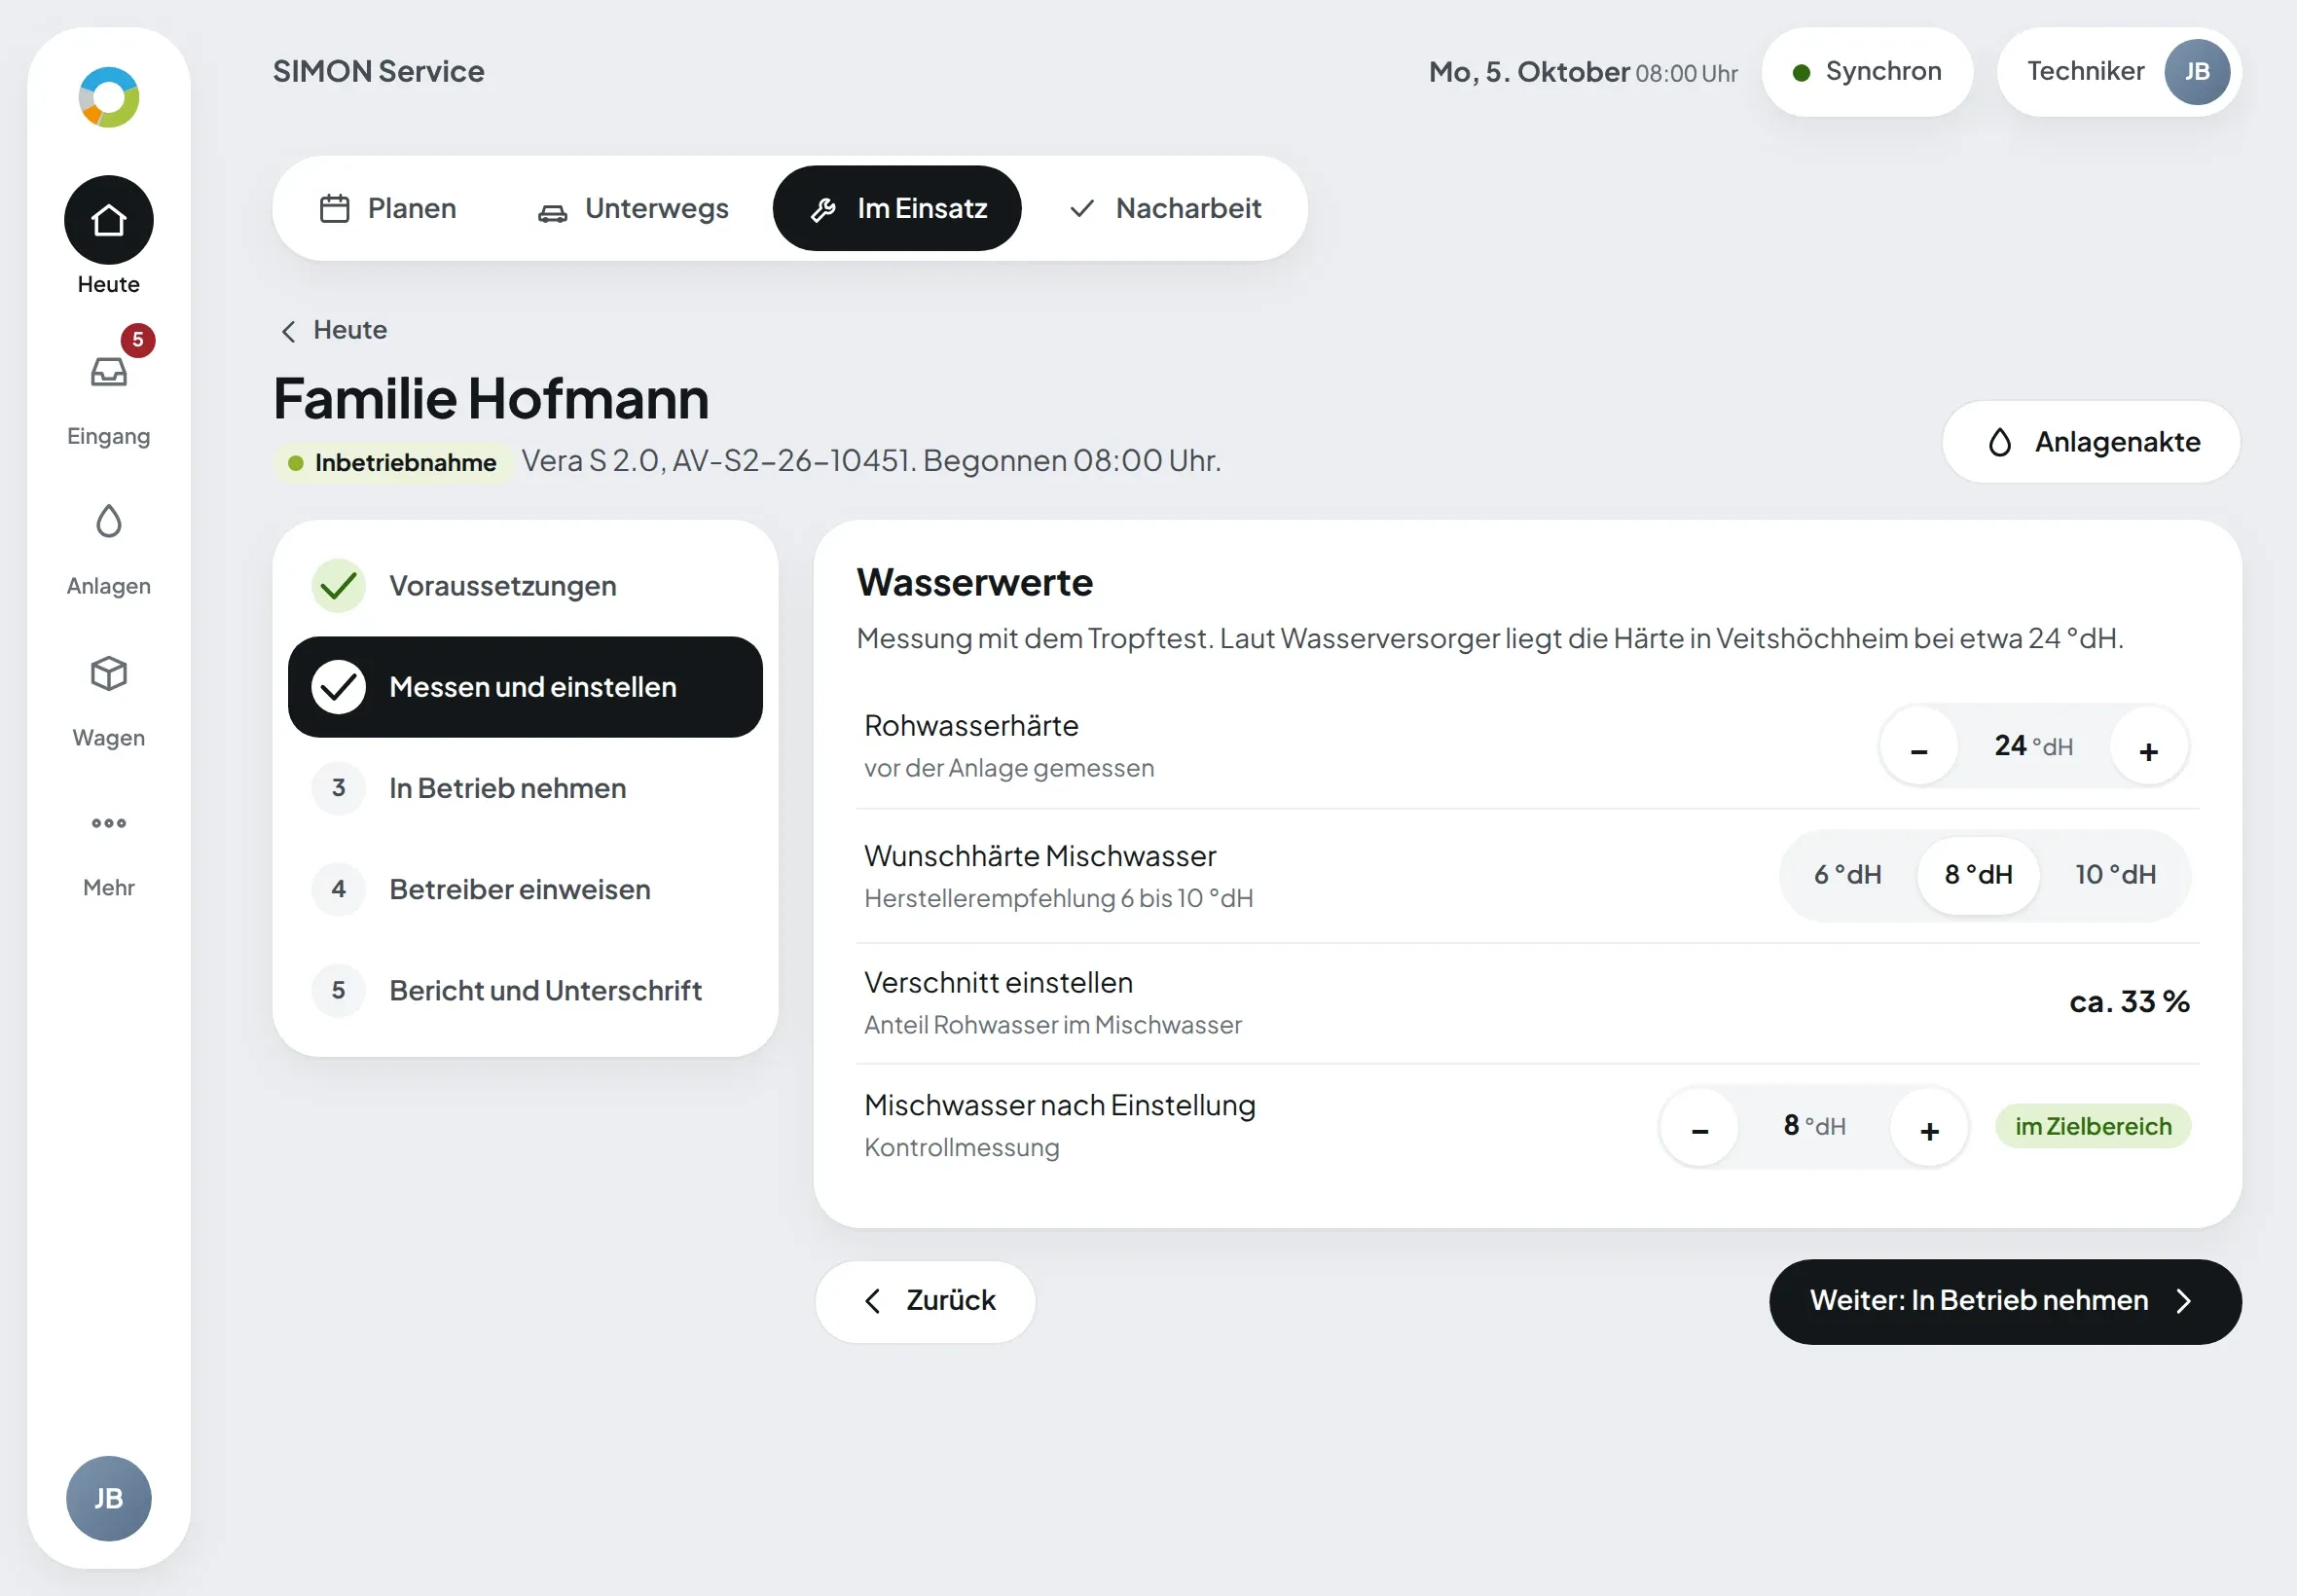Click Weiter: In Betrieb nehmen
Viewport: 2297px width, 1596px height.
click(x=2005, y=1301)
